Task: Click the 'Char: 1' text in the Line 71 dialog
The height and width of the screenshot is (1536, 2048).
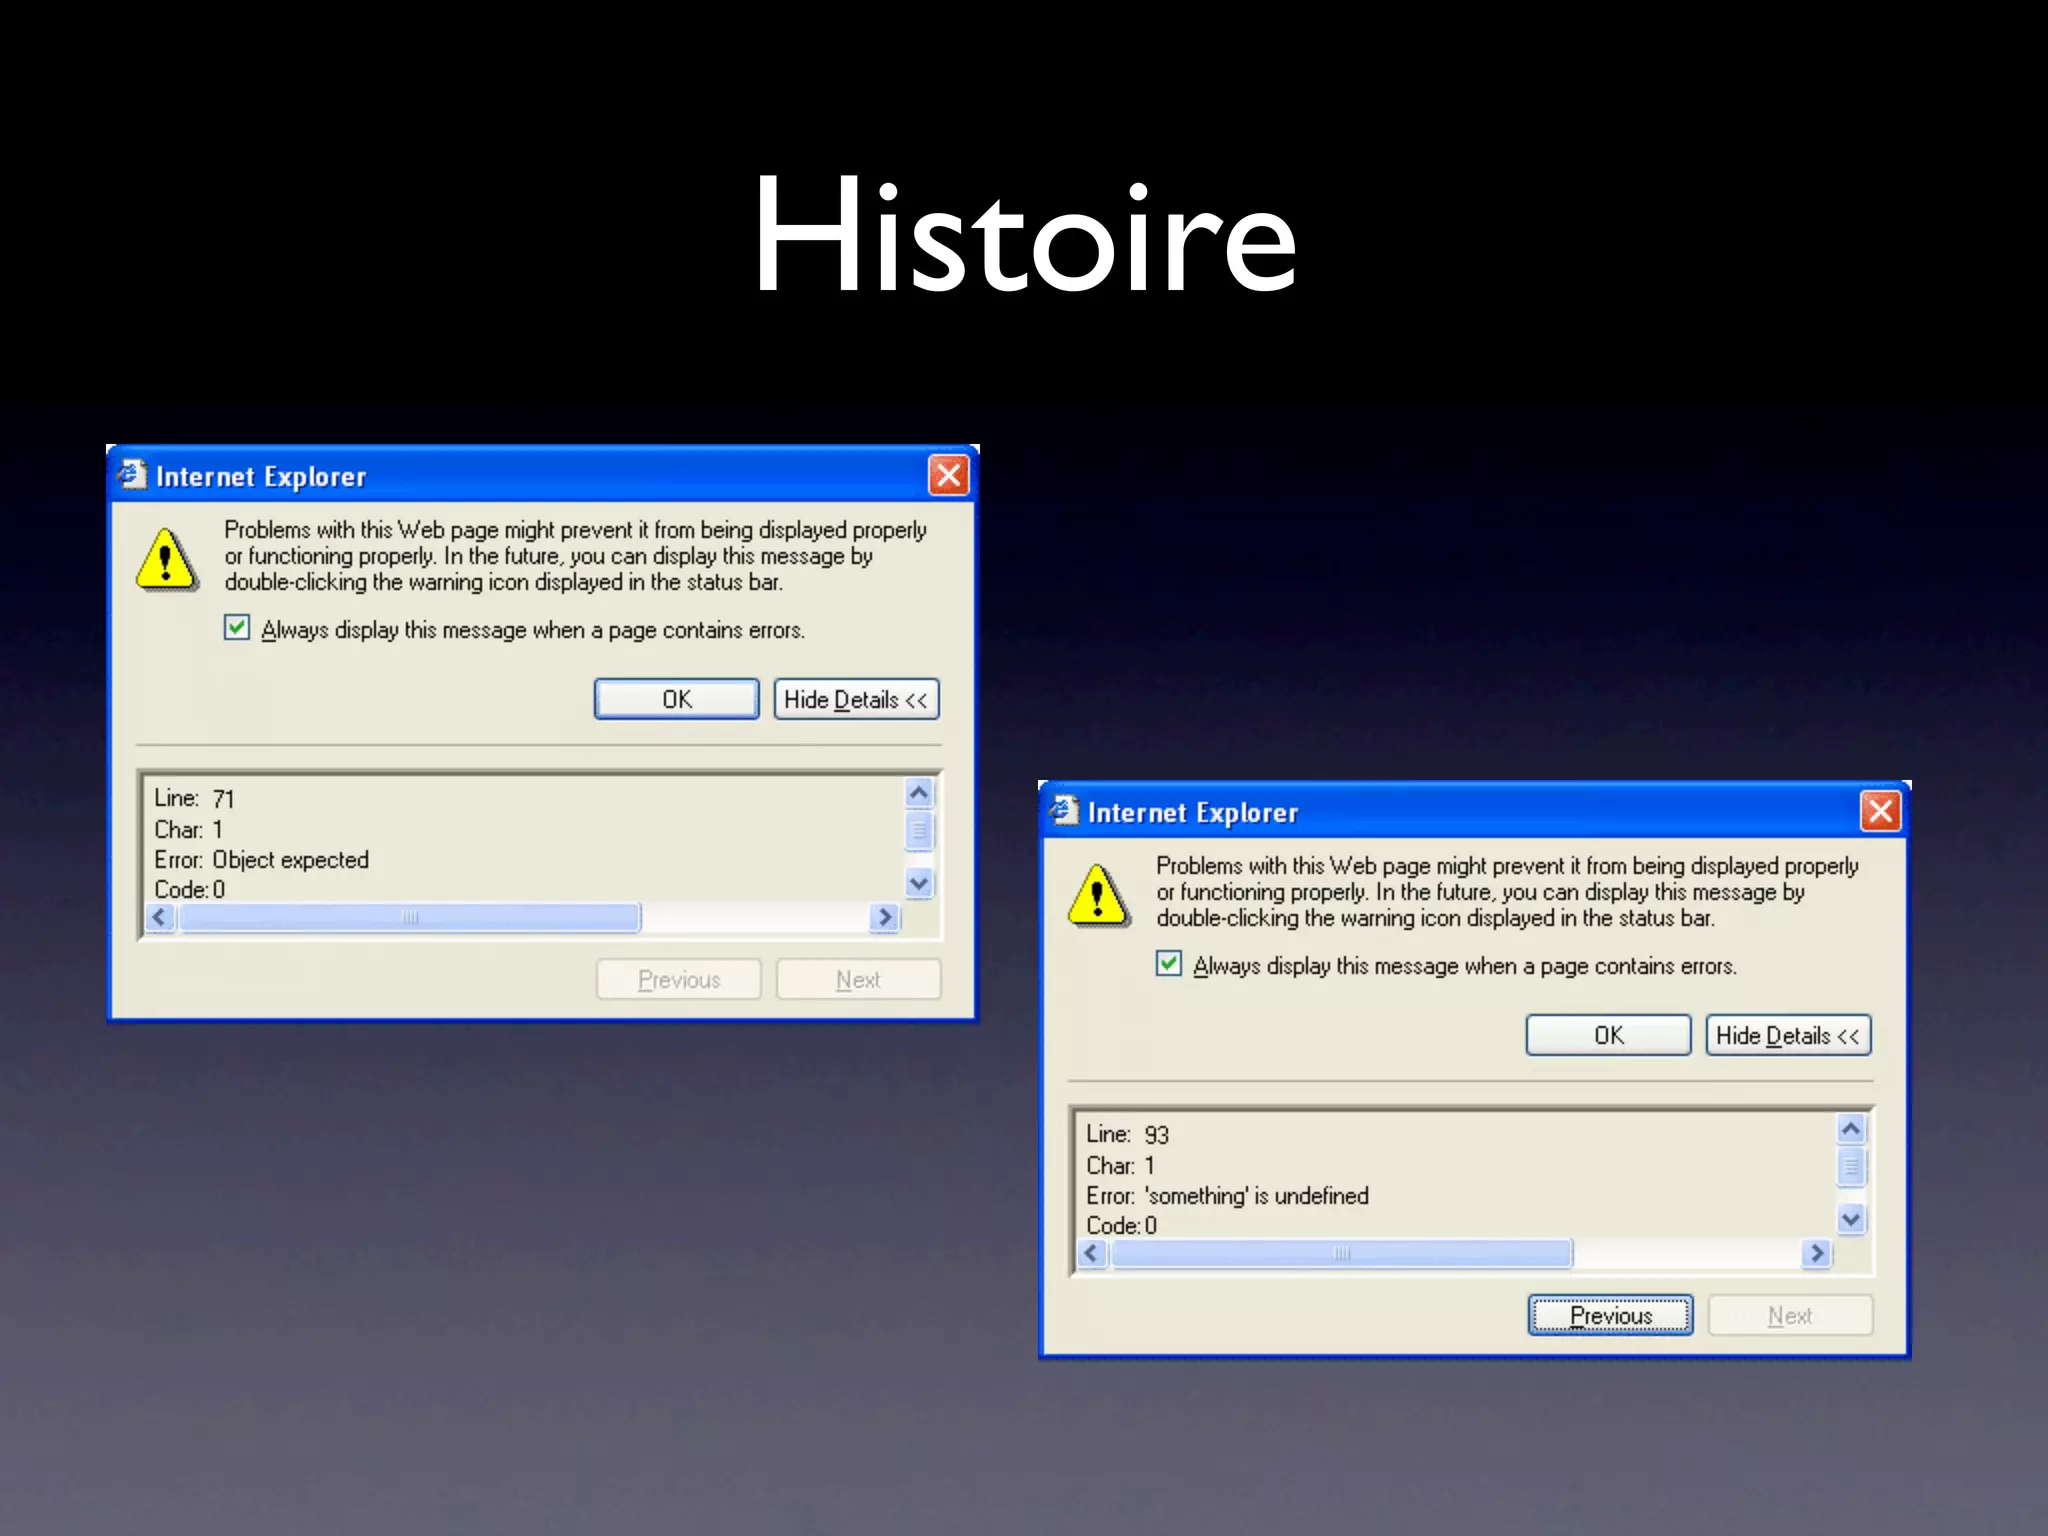Action: [189, 830]
